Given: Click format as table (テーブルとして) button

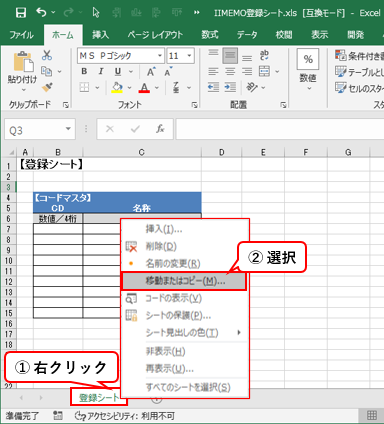Looking at the screenshot, I should tap(360, 72).
